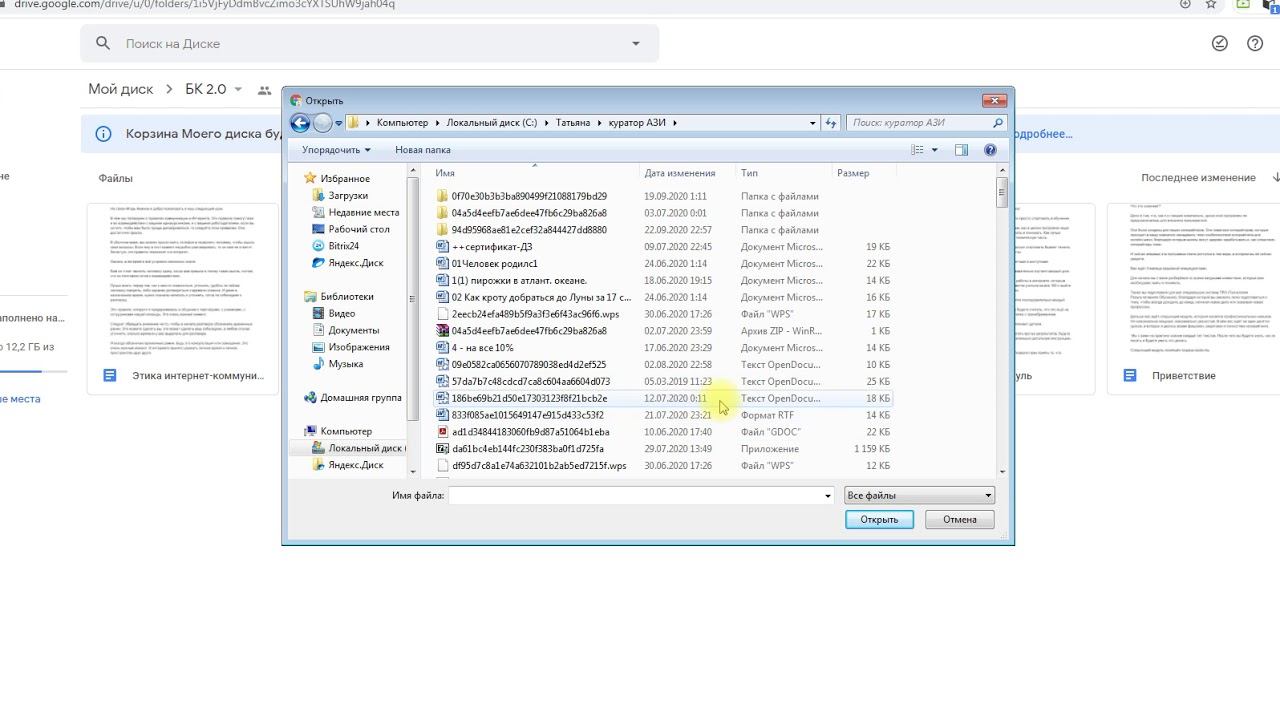
Task: Click the offline-ready checkmark icon in Drive
Action: [x=1219, y=43]
